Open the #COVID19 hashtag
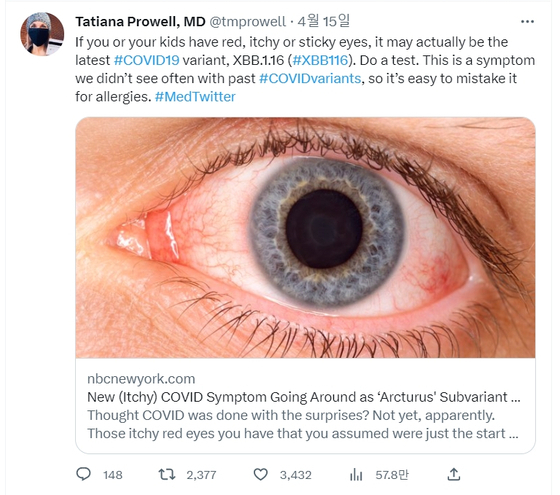Screen dimensions: 560x495 (146, 60)
